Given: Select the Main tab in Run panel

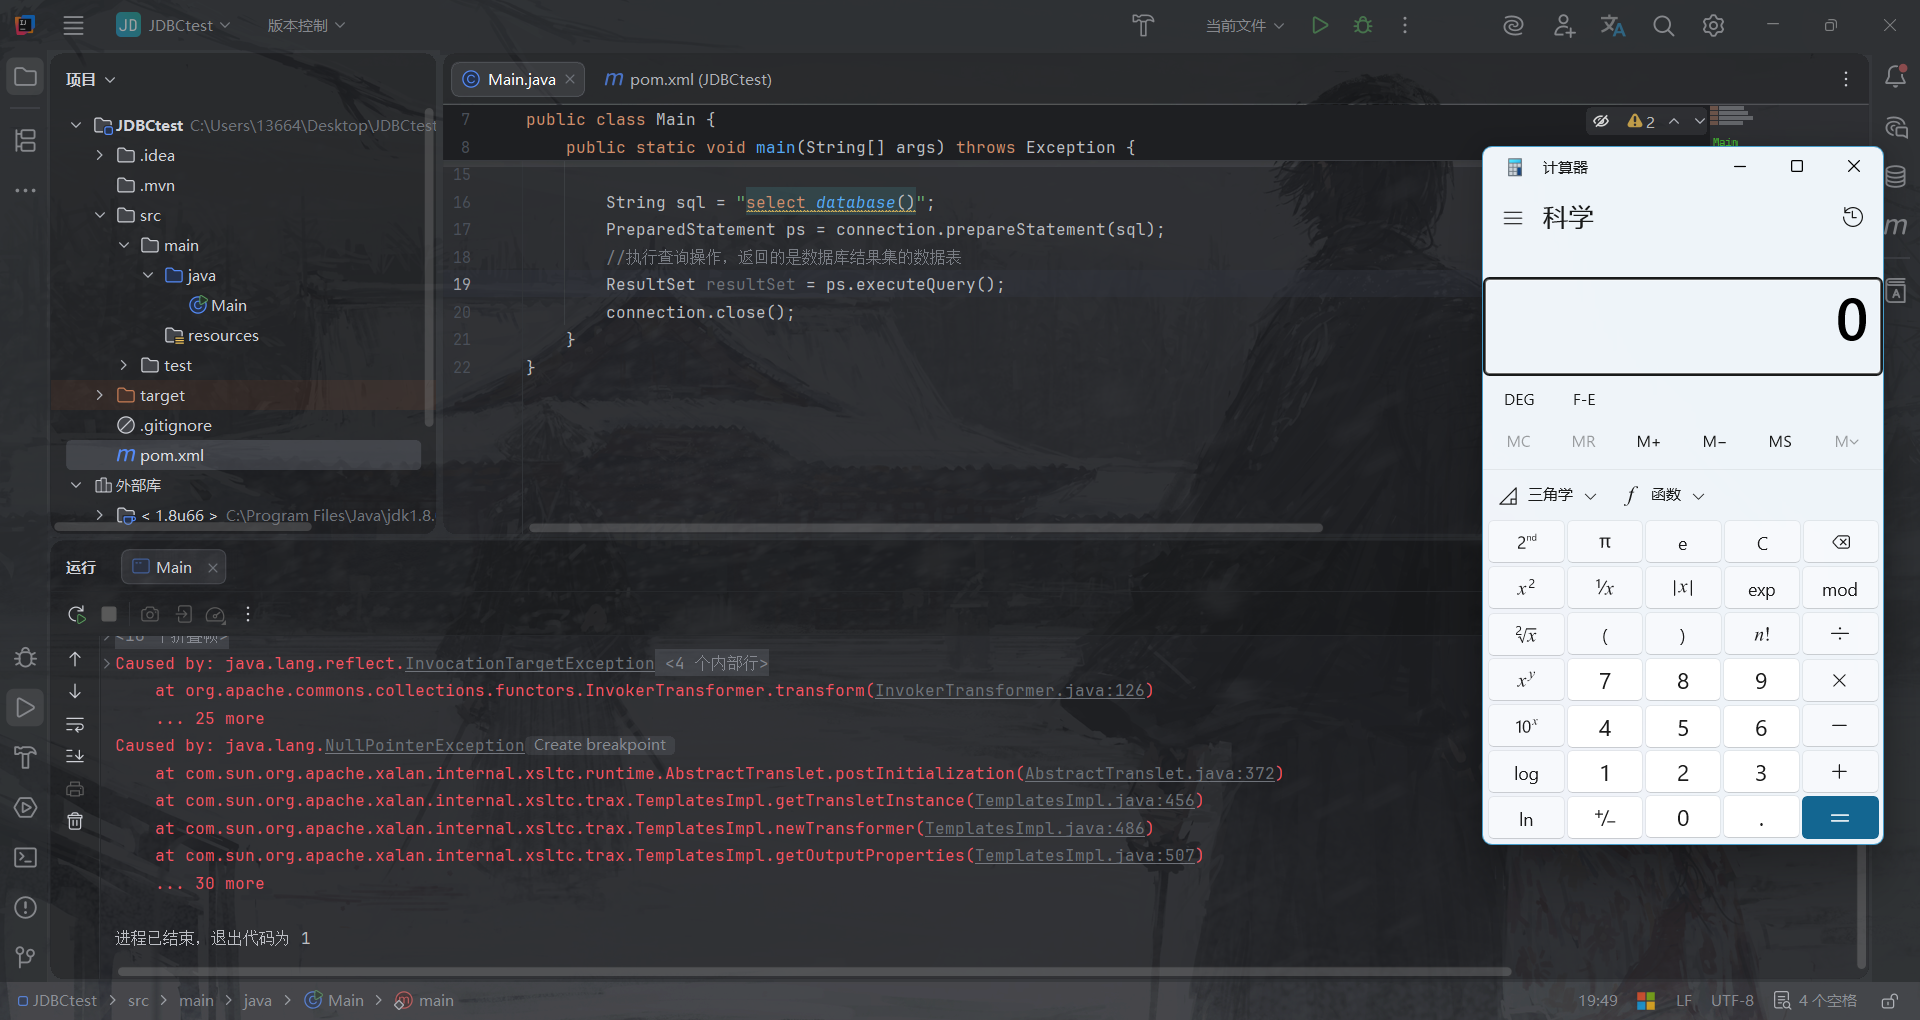Looking at the screenshot, I should [172, 567].
